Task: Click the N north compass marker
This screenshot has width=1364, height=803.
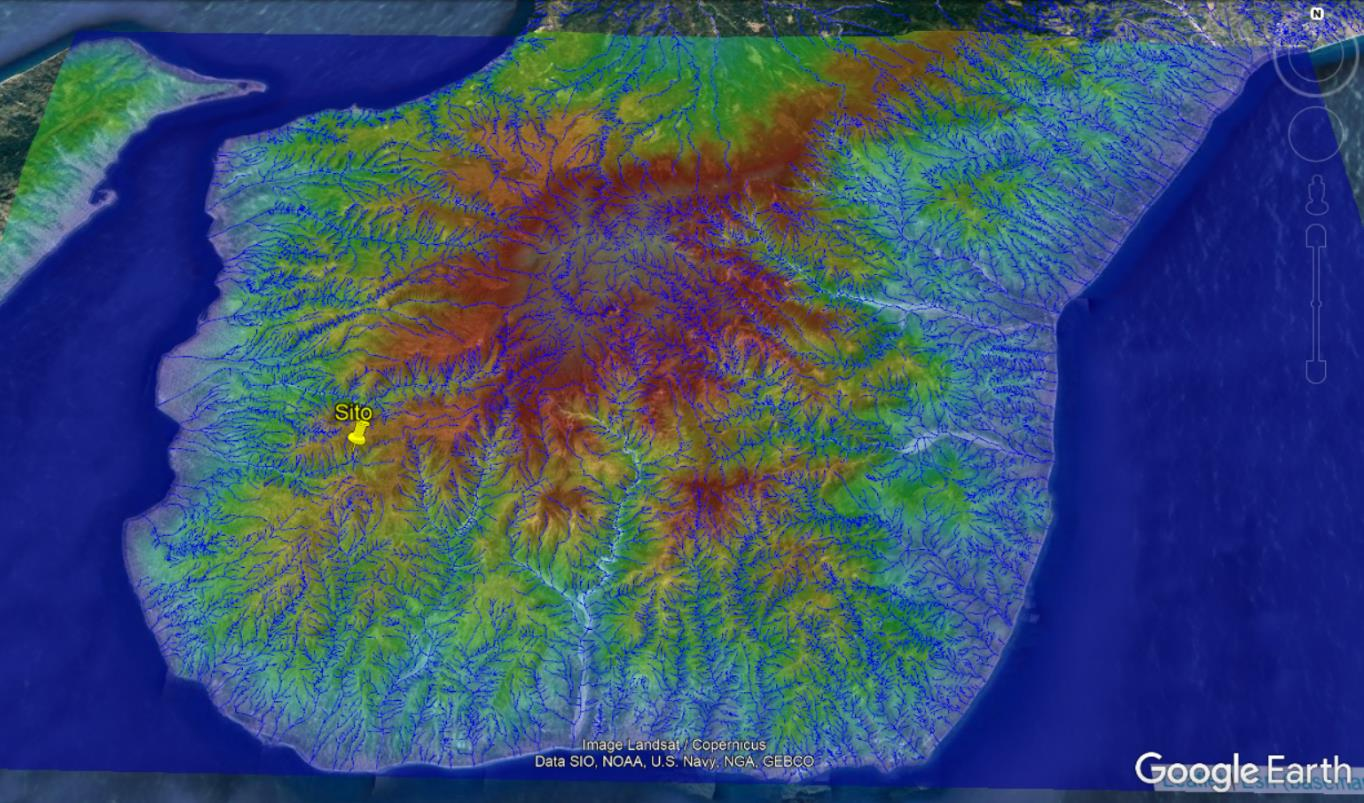Action: point(1317,14)
